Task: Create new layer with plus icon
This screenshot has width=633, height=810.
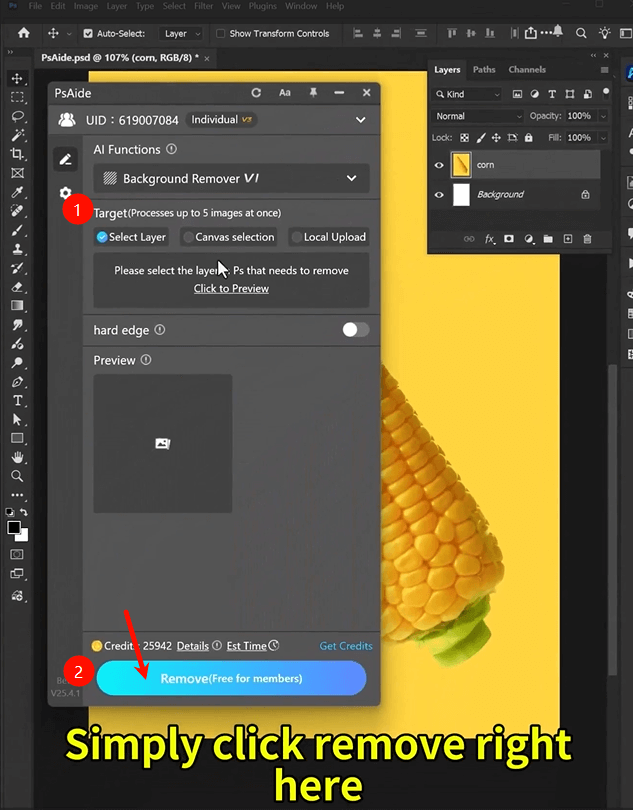Action: (568, 239)
